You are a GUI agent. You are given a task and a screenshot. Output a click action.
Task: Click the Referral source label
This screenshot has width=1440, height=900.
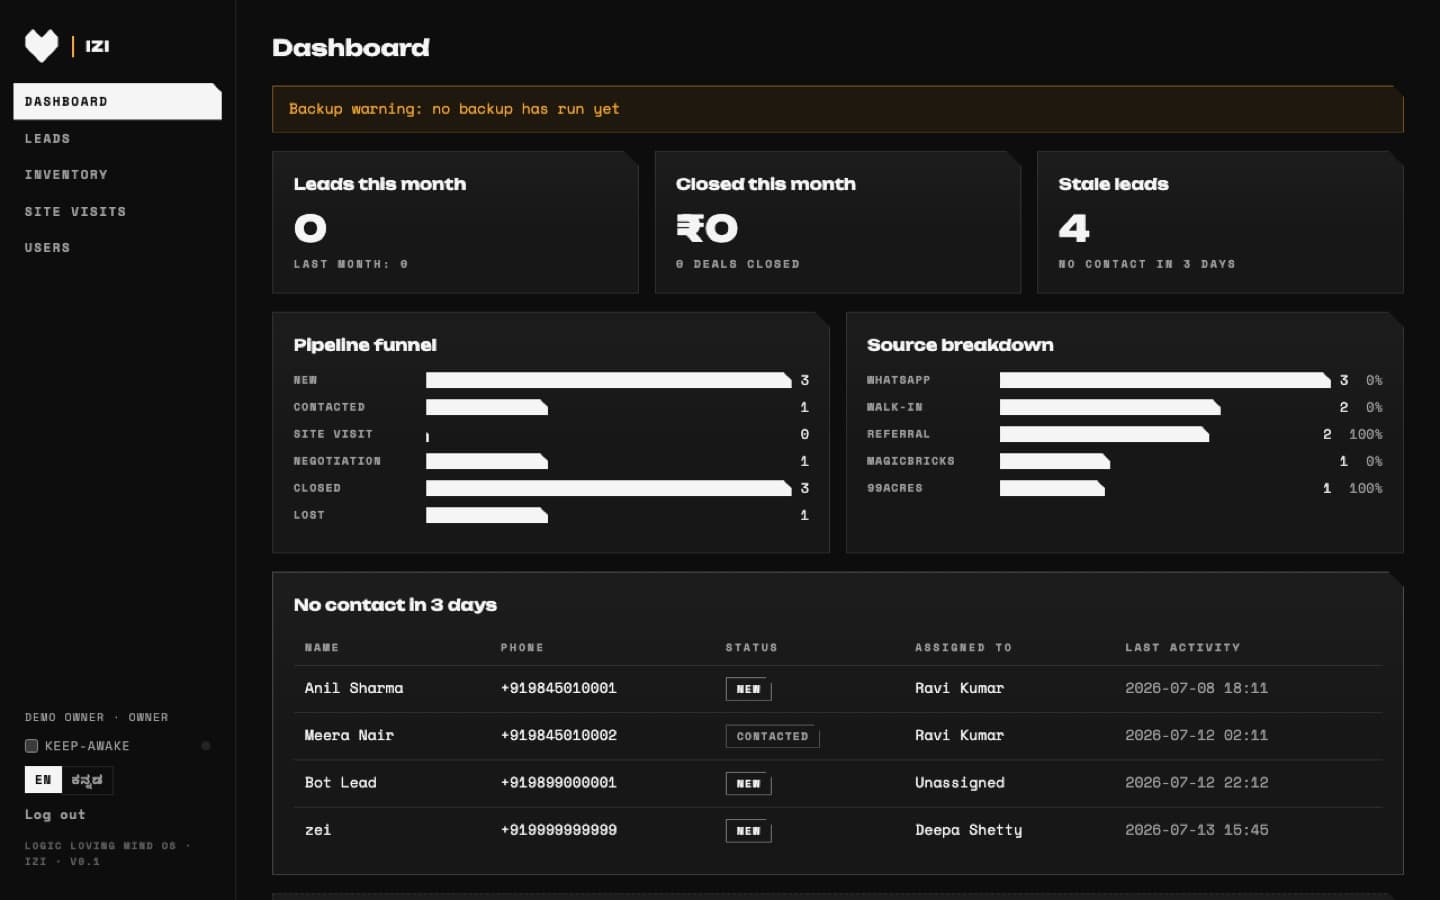pyautogui.click(x=898, y=434)
